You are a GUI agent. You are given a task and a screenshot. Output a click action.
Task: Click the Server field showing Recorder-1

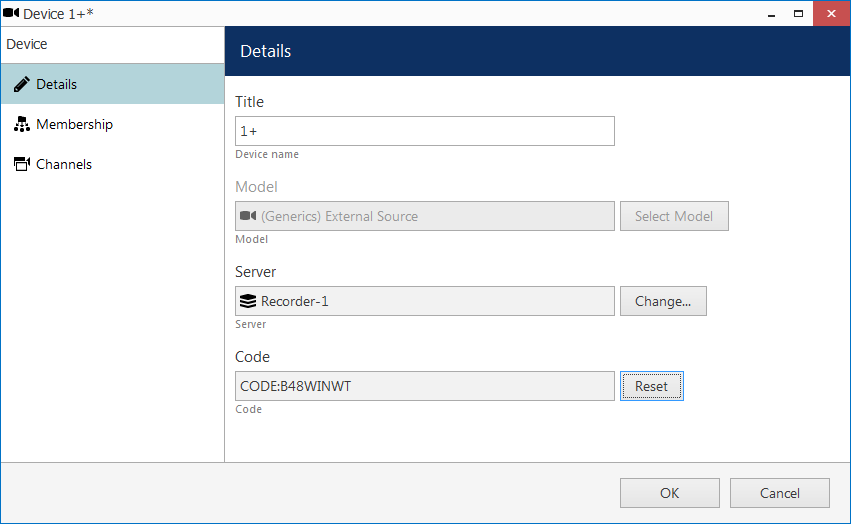pyautogui.click(x=425, y=301)
